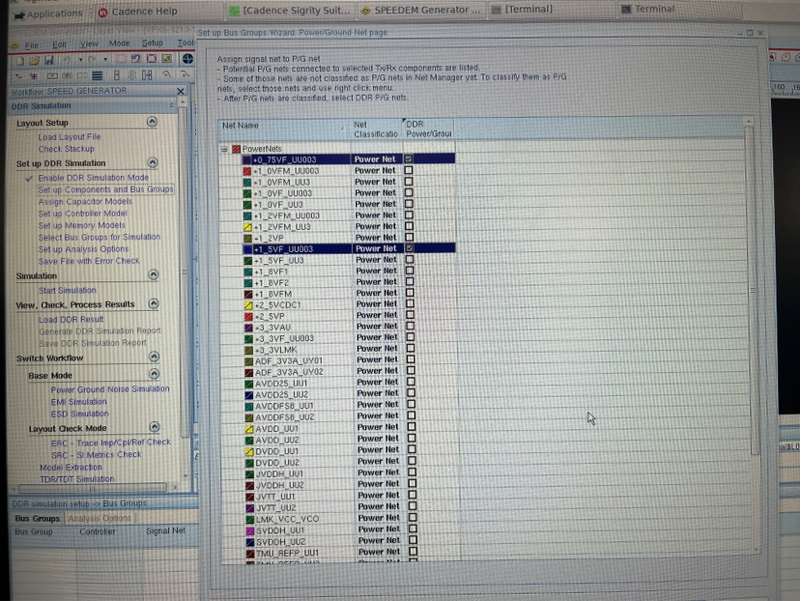The height and width of the screenshot is (601, 801).
Task: Select Assign Capacitor Models workflow step
Action: (x=85, y=201)
